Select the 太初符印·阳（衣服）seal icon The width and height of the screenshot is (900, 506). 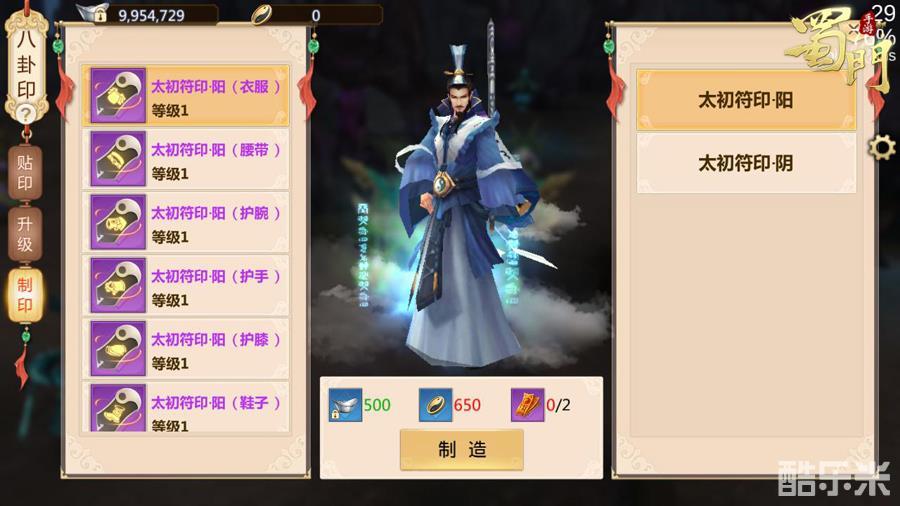pos(118,95)
